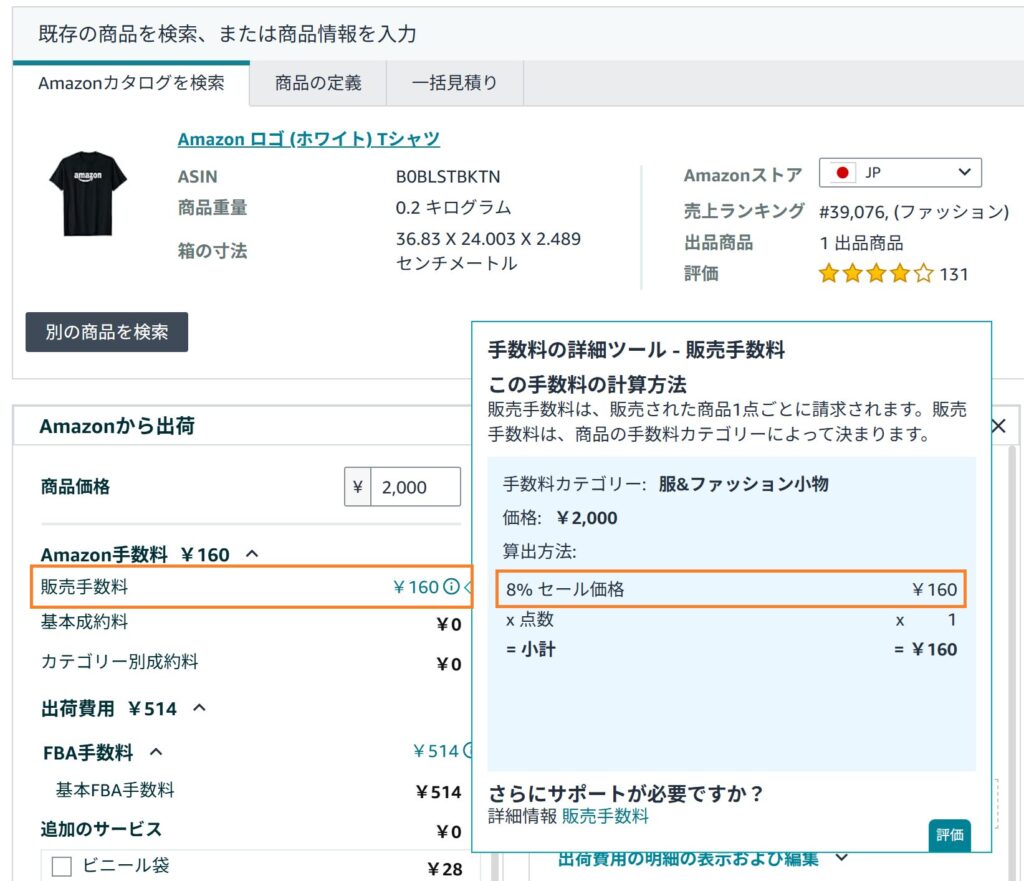Click the Japan flag icon in store selector
Screen dimensions: 1024x881
pyautogui.click(x=842, y=172)
